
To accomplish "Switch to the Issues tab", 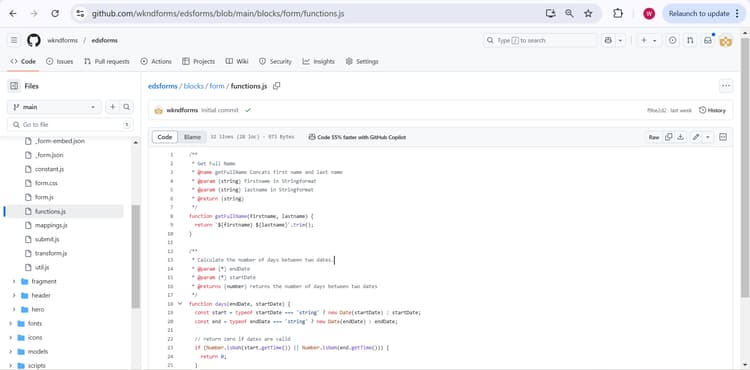I will [x=60, y=62].
